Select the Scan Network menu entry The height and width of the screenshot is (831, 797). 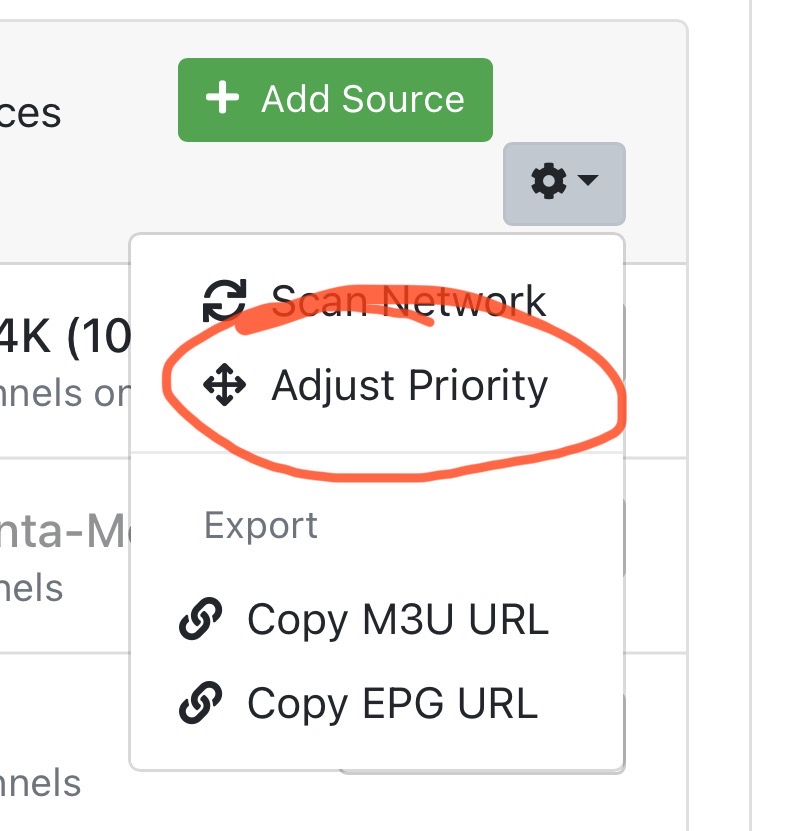[408, 301]
